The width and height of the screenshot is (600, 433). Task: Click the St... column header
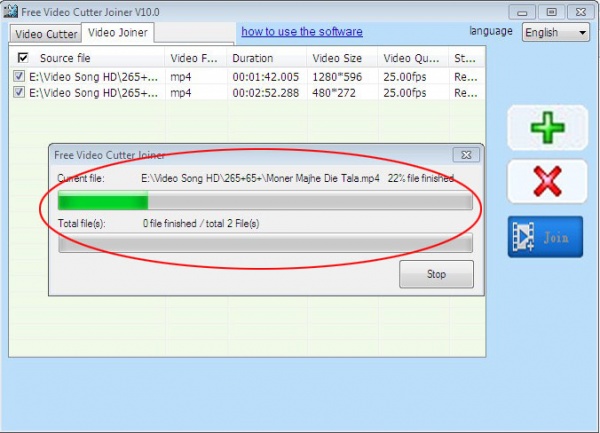tap(467, 58)
